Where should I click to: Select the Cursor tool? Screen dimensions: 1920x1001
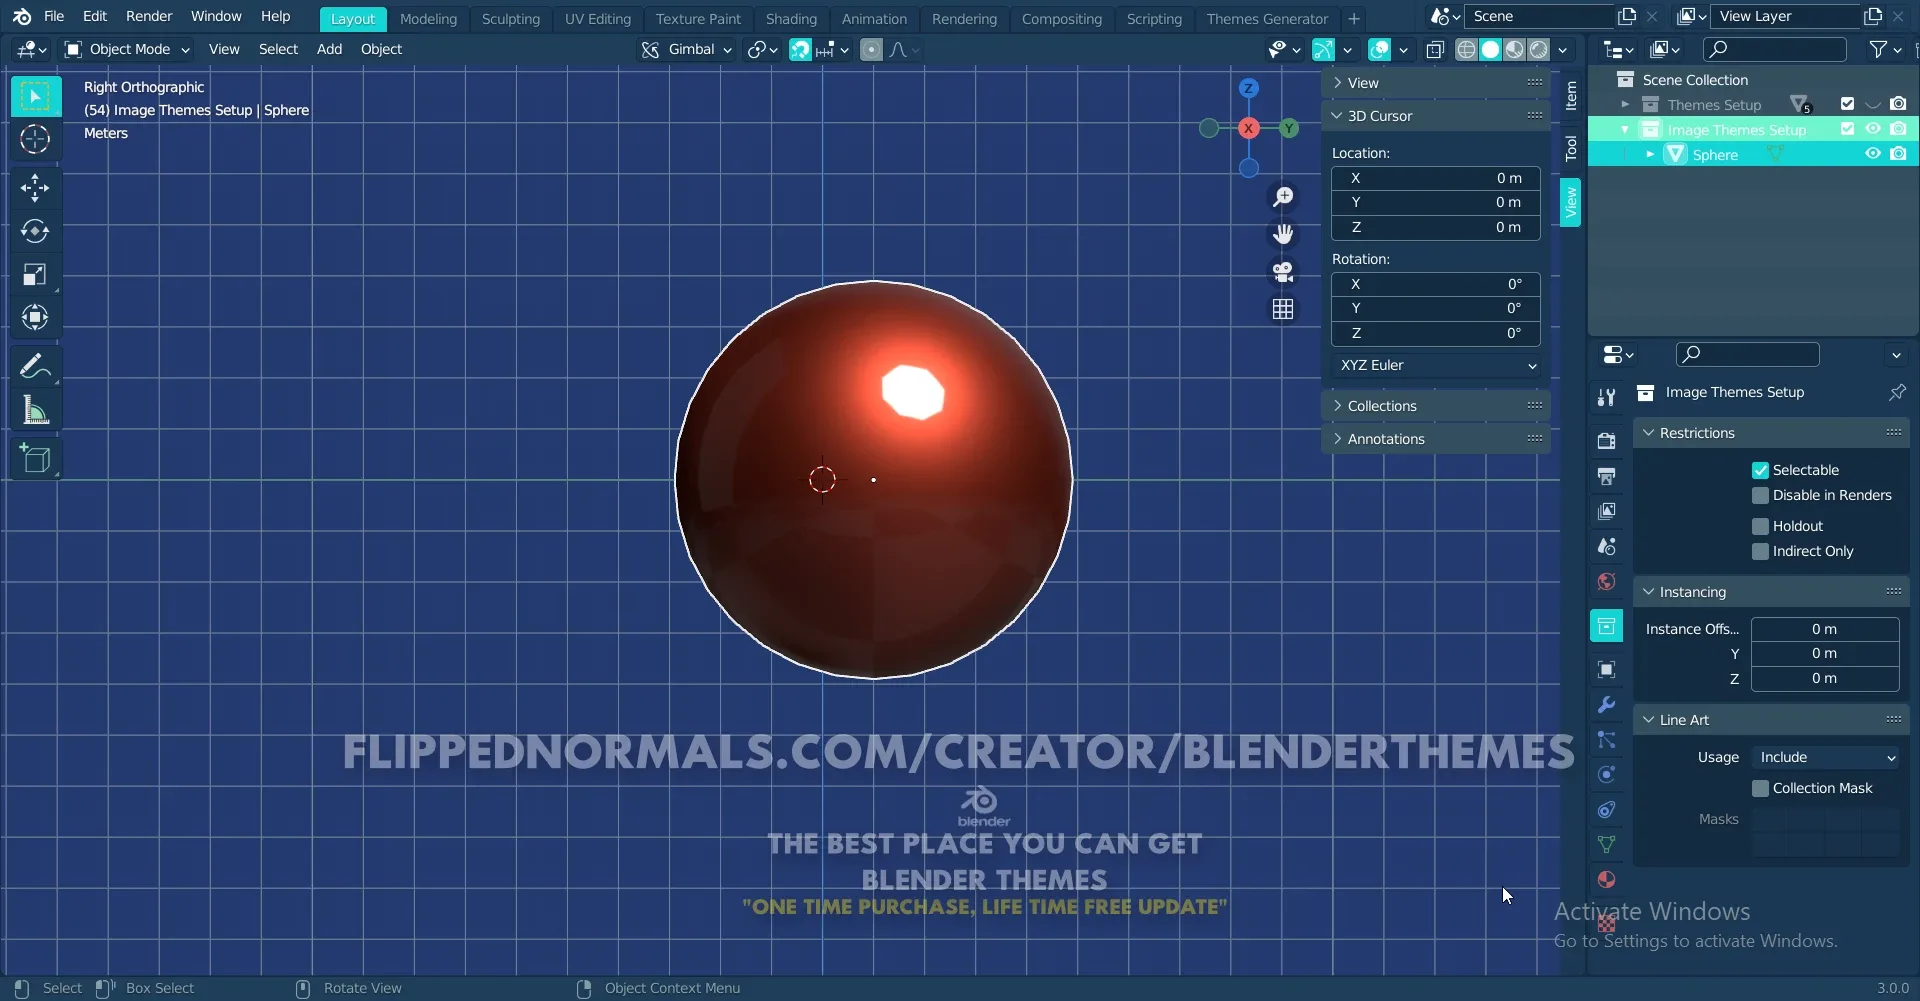[35, 139]
